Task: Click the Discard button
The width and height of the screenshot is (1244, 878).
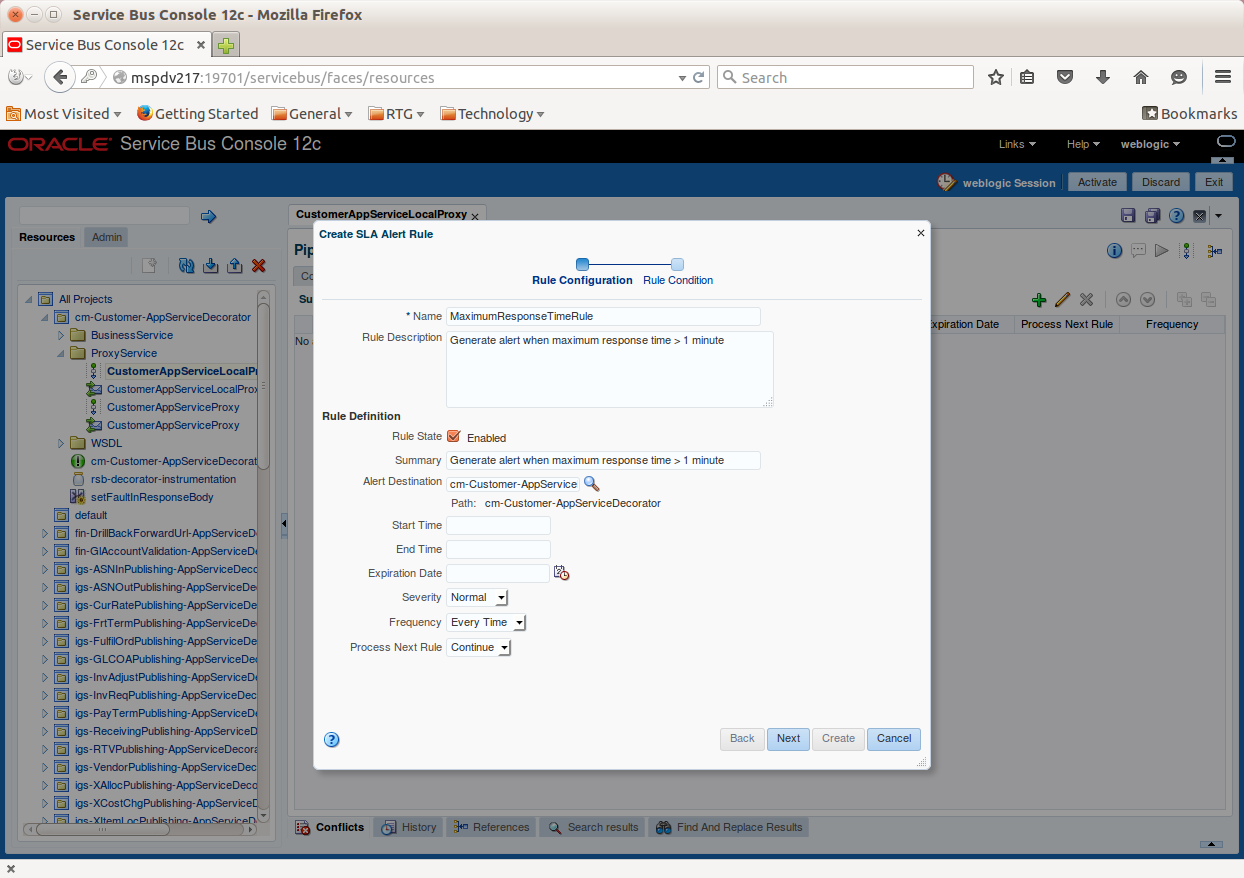Action: click(1161, 182)
